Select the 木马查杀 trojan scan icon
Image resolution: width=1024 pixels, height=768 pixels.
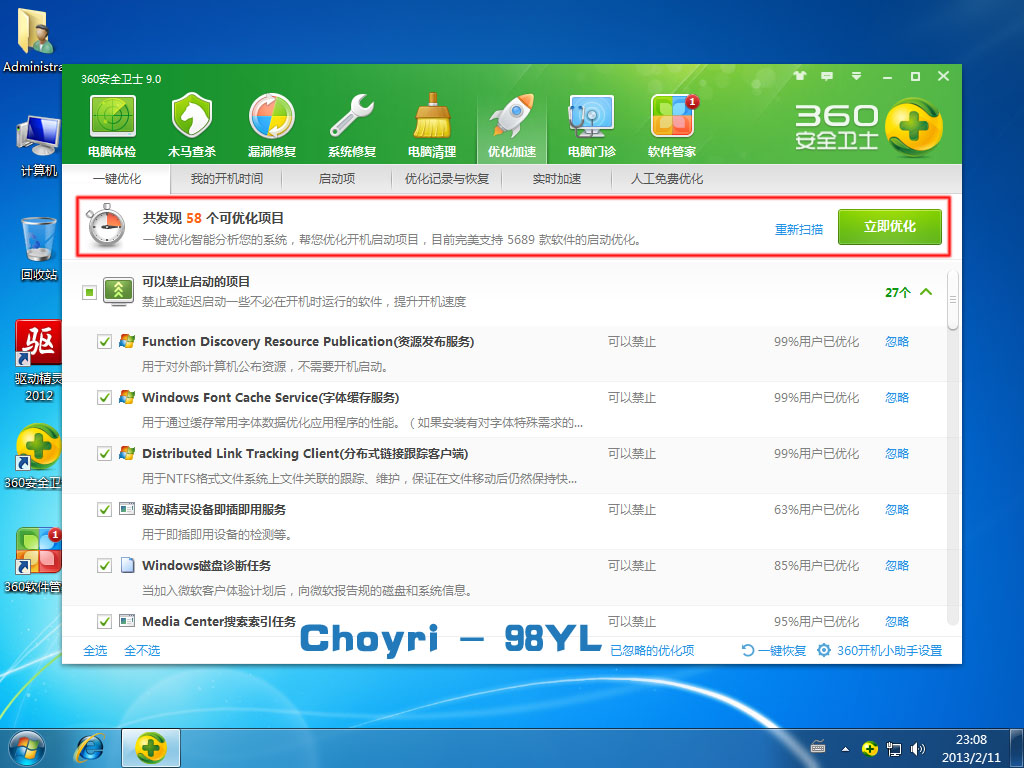click(x=192, y=127)
